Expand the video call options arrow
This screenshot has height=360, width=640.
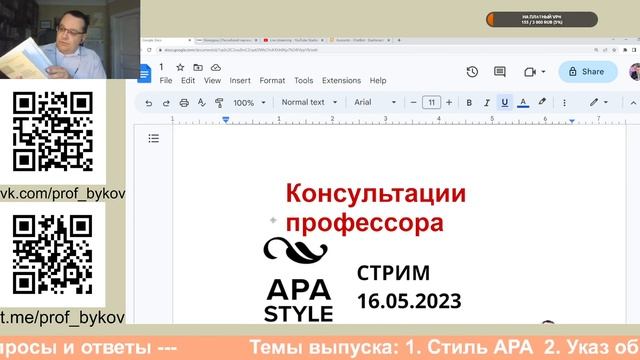pyautogui.click(x=543, y=72)
